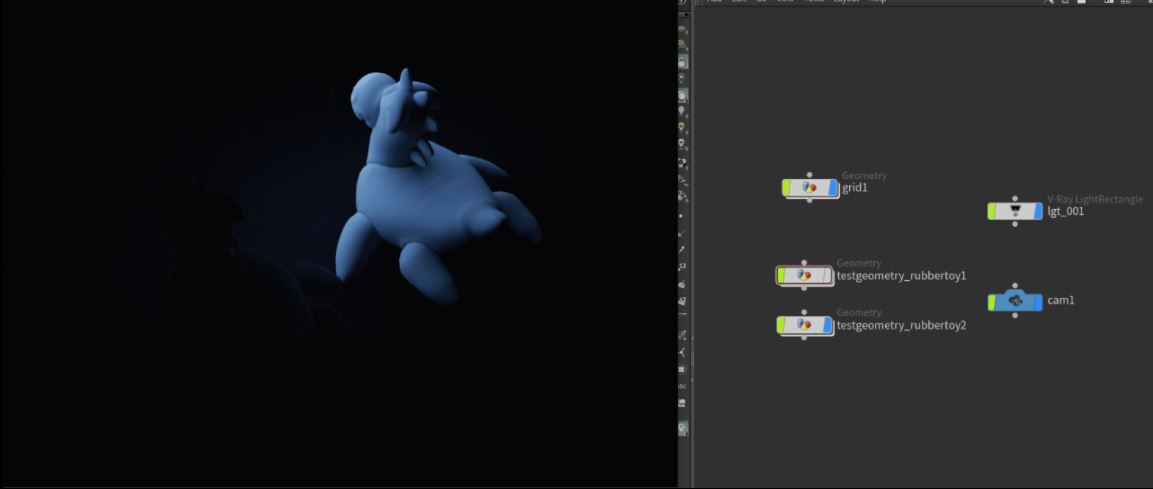Click the output connector below cam1

click(x=1015, y=315)
